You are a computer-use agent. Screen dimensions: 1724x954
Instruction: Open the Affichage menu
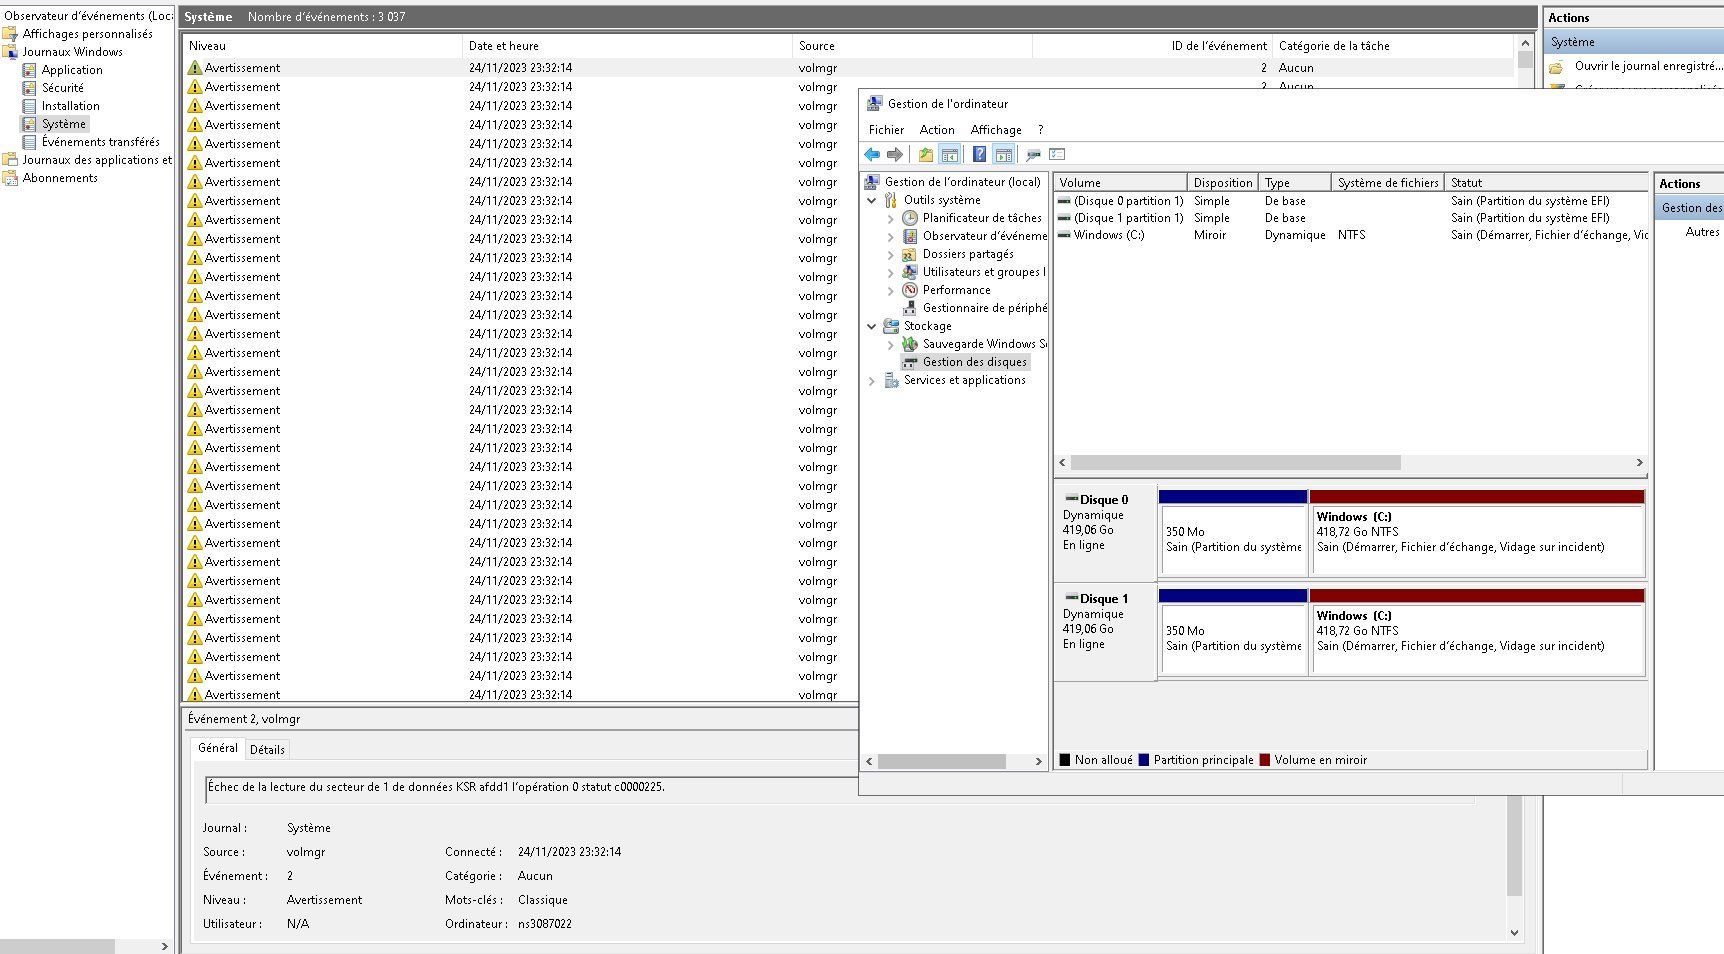pos(995,130)
